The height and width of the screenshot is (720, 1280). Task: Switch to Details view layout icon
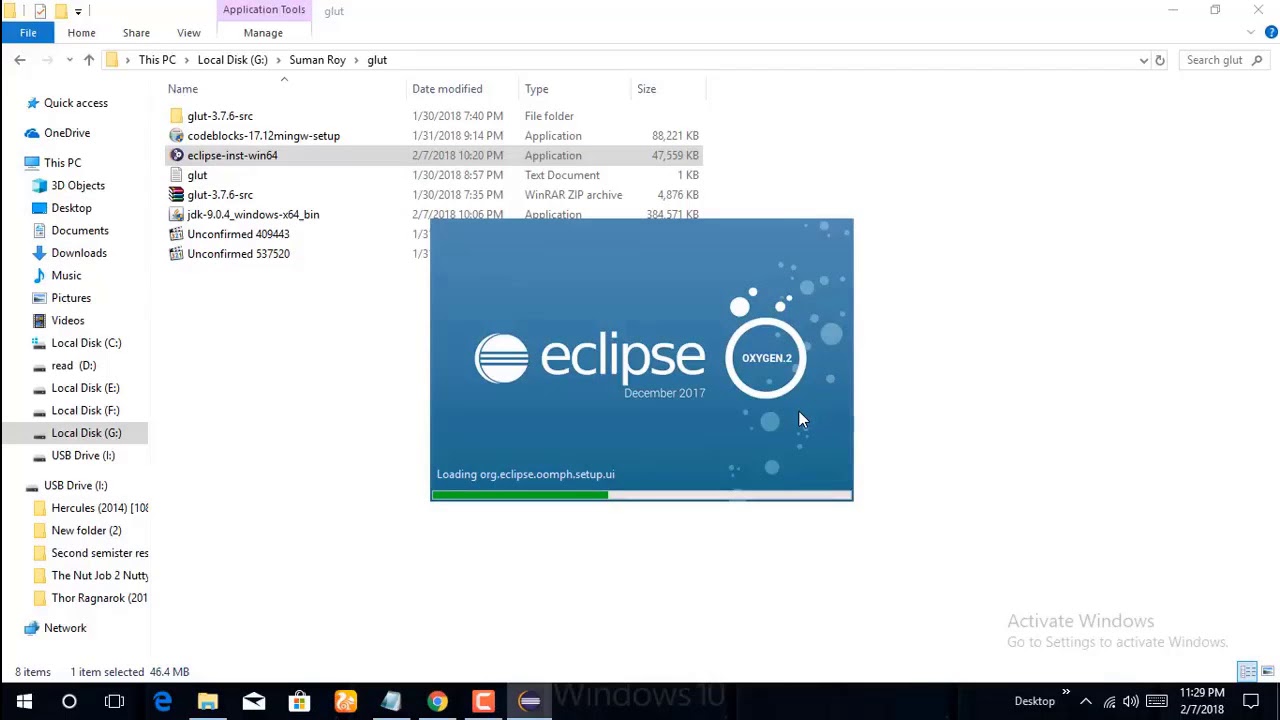click(1248, 672)
